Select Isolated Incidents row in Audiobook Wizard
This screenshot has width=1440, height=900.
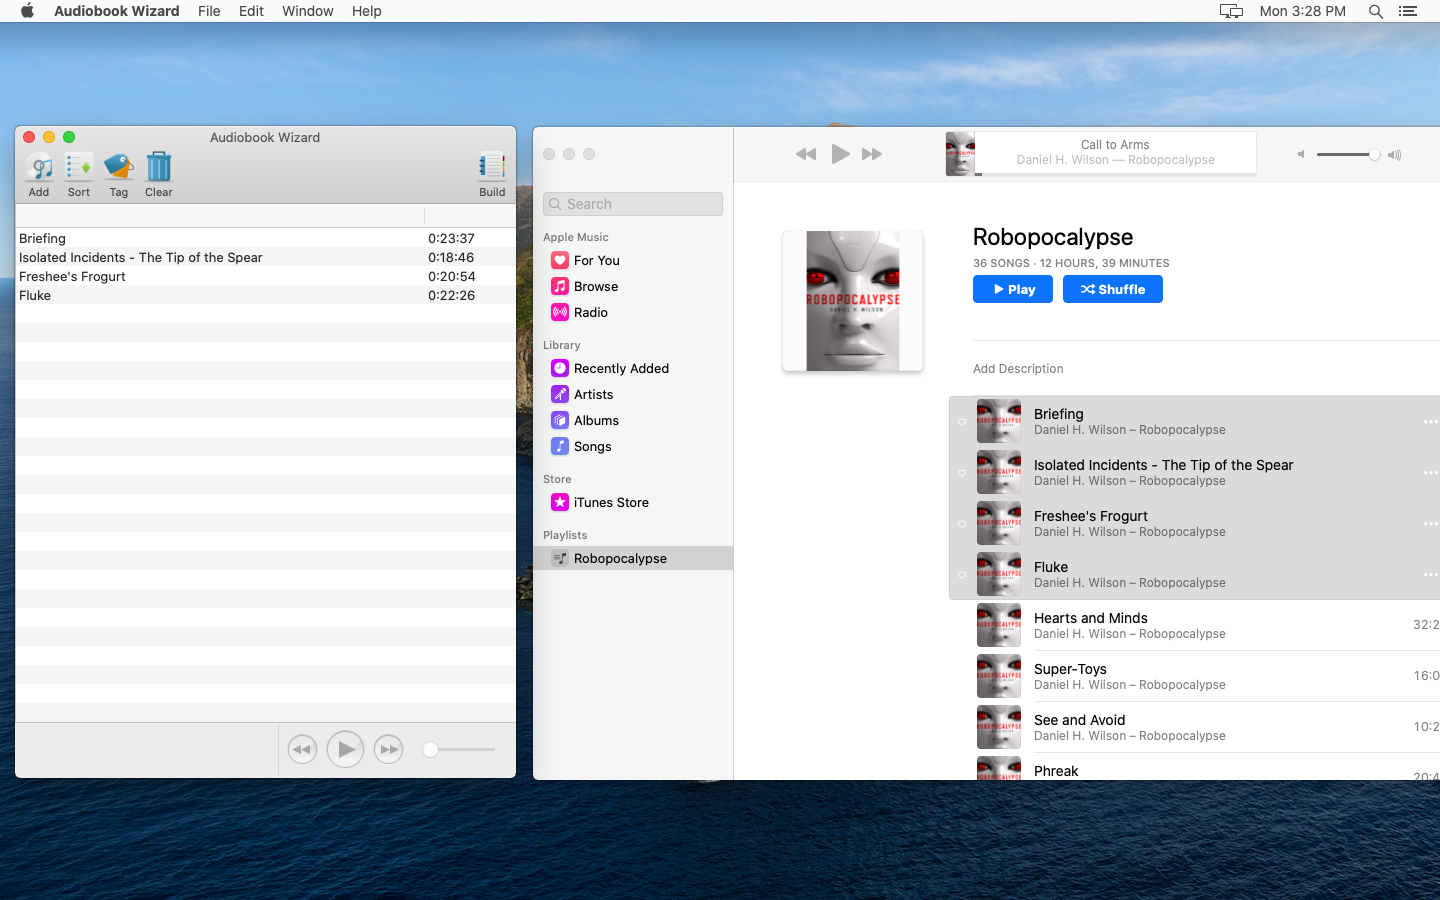[265, 257]
